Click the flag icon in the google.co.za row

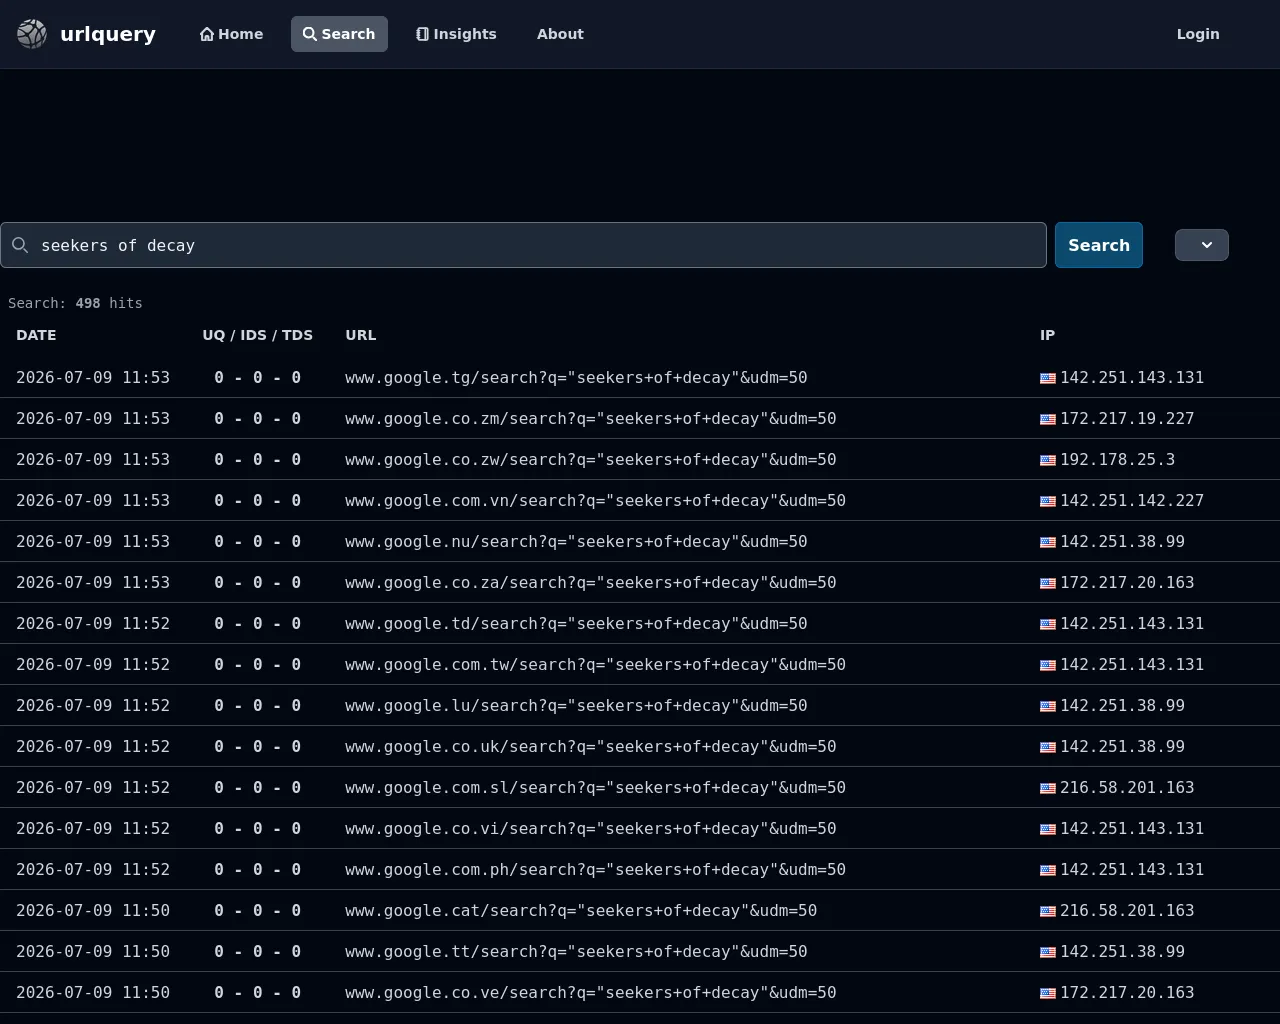point(1048,583)
